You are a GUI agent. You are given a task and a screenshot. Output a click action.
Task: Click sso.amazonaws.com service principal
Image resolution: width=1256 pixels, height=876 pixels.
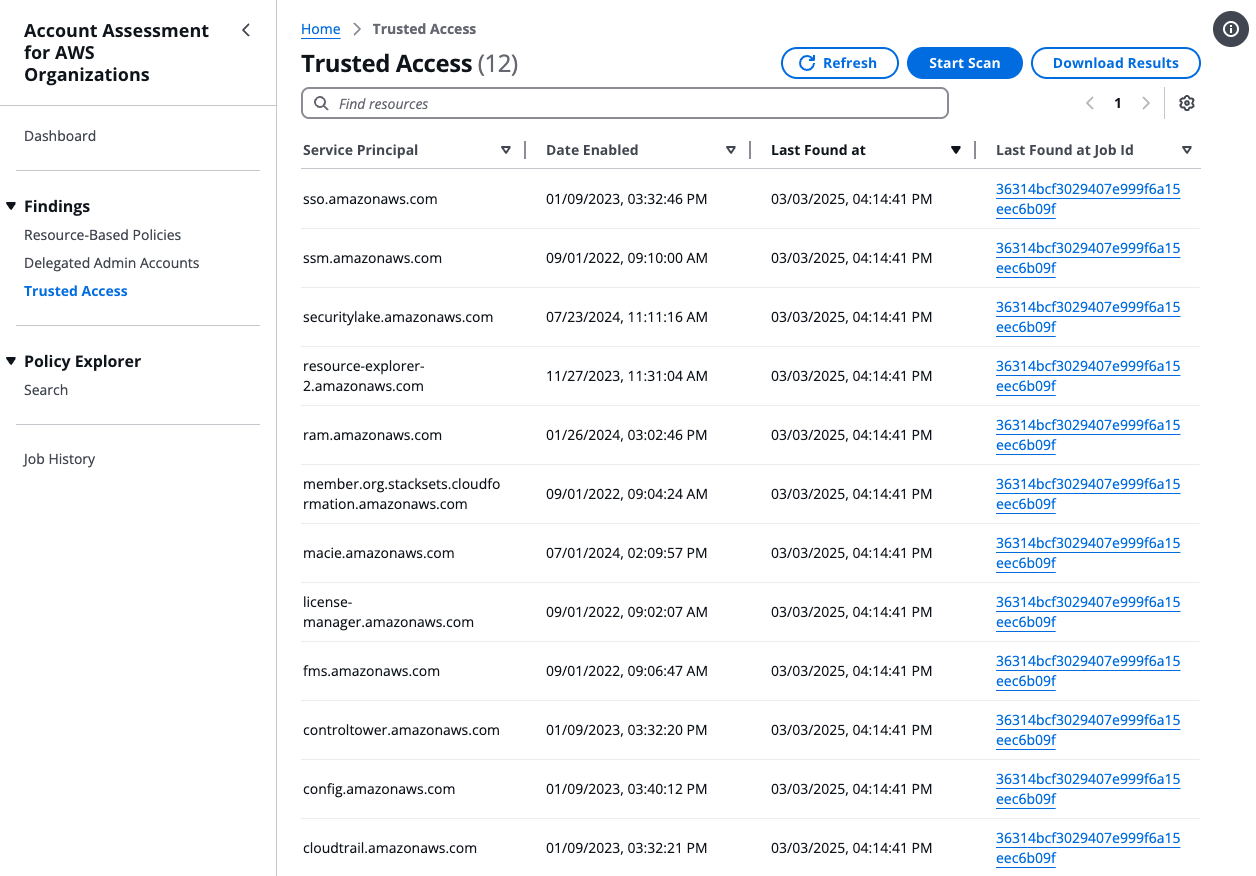(x=370, y=199)
